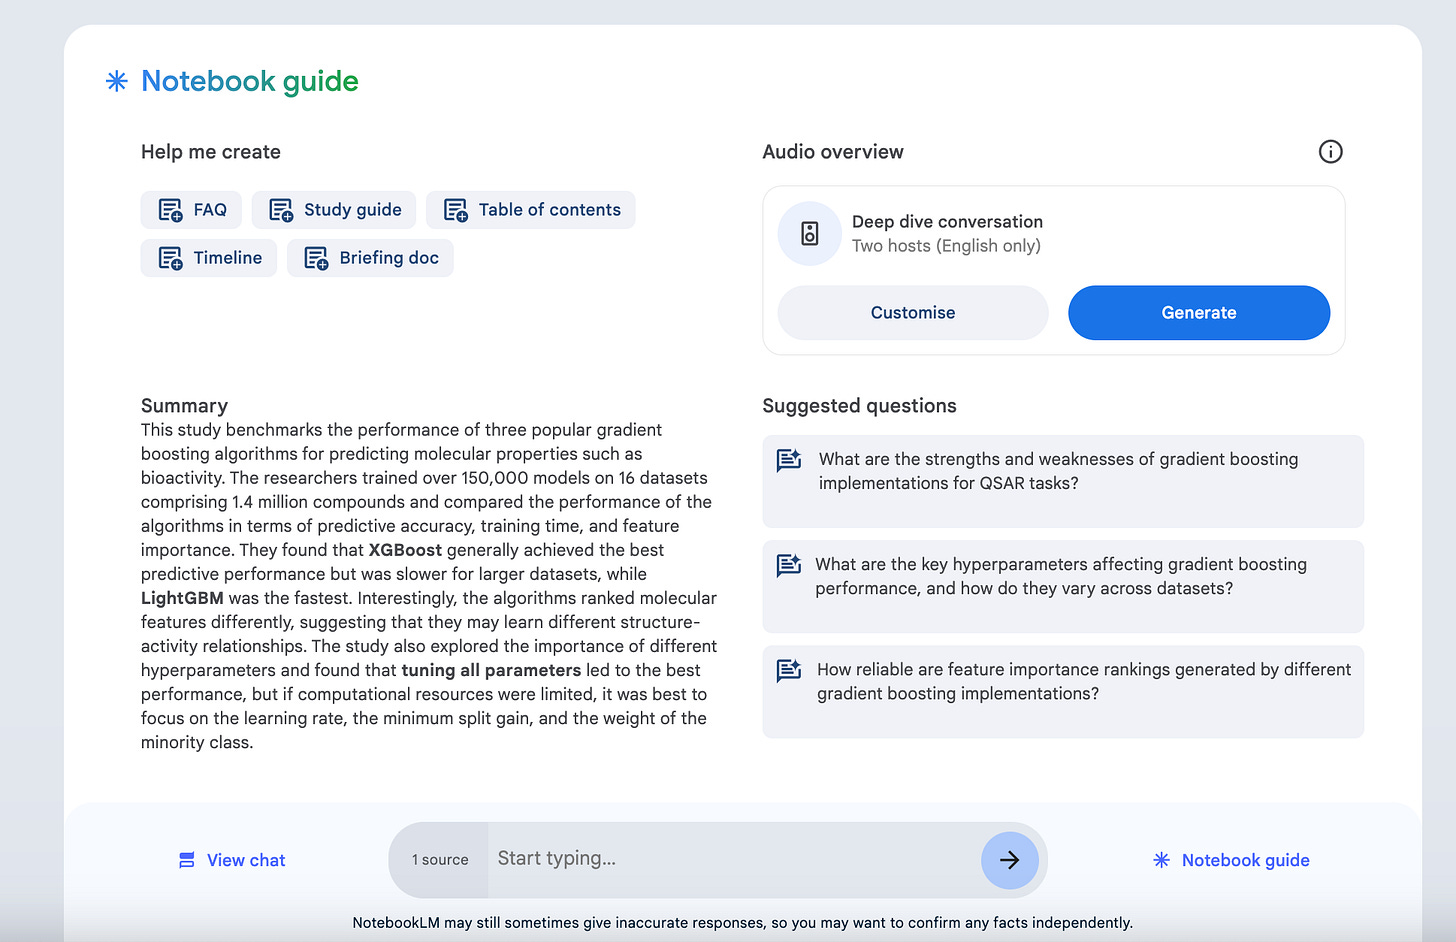Generate a Study guide
Viewport: 1456px width, 942px height.
point(334,210)
